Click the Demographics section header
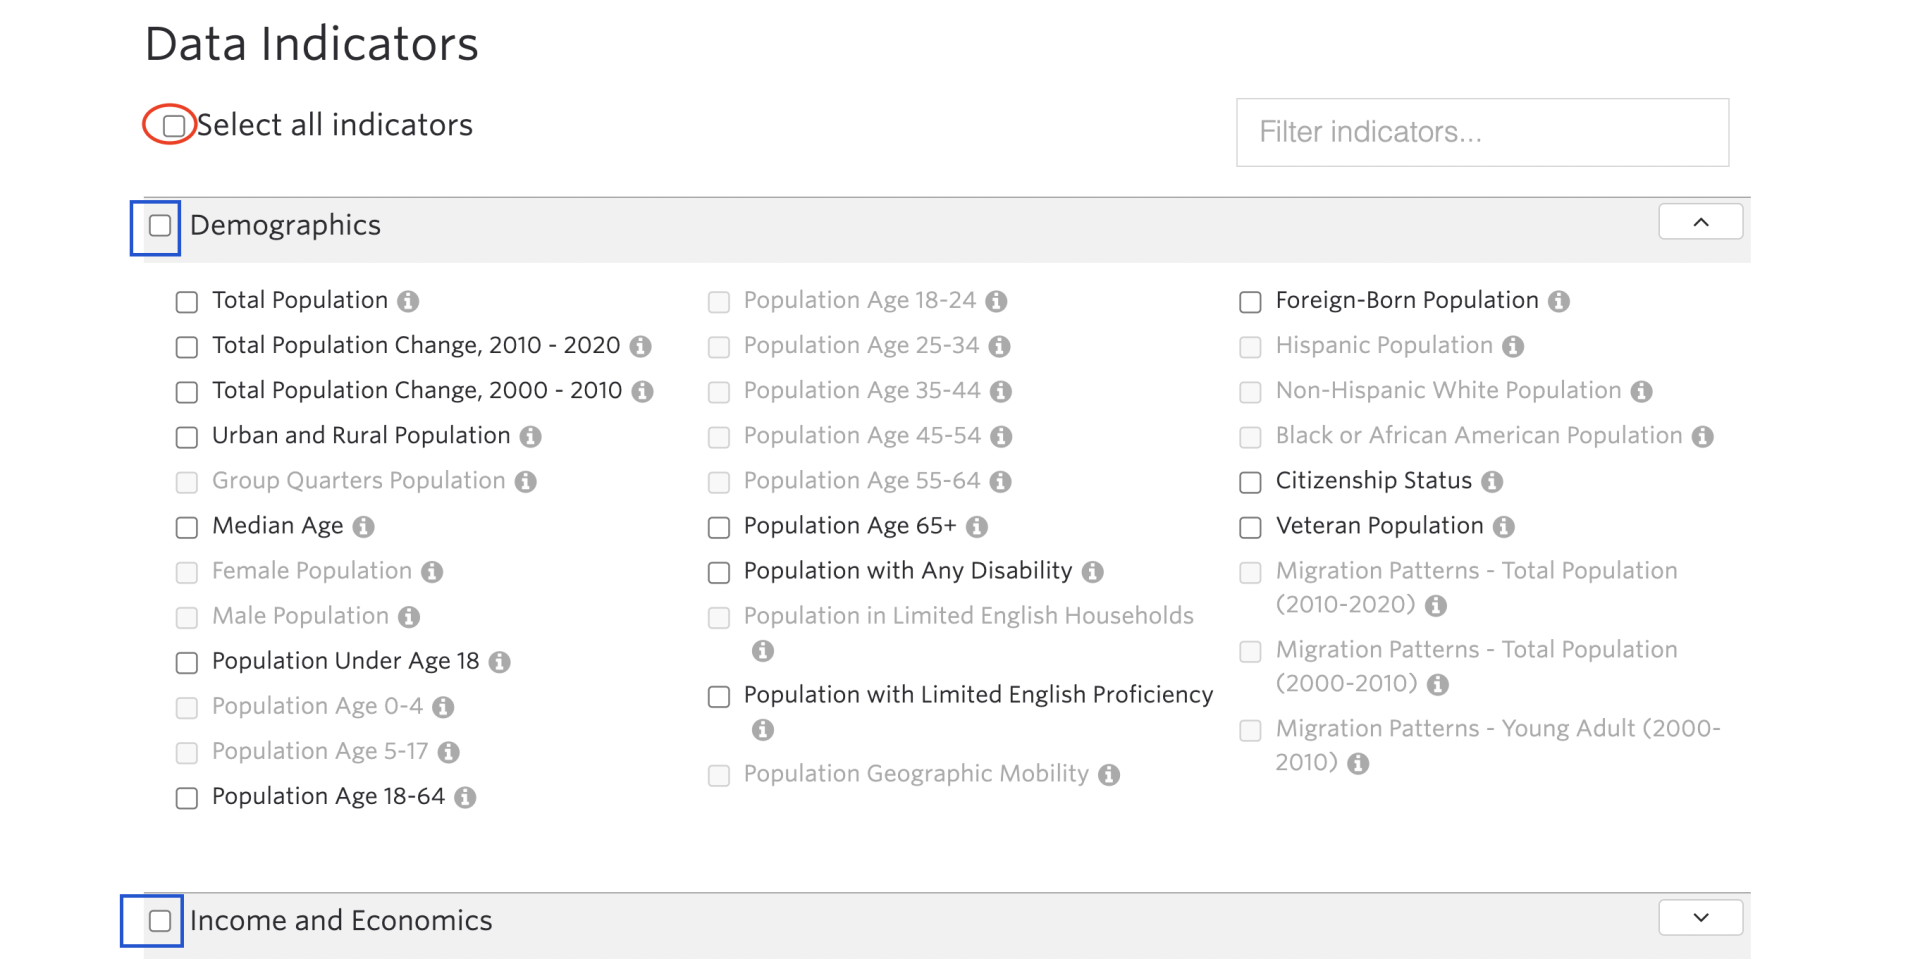The width and height of the screenshot is (1920, 971). click(285, 226)
